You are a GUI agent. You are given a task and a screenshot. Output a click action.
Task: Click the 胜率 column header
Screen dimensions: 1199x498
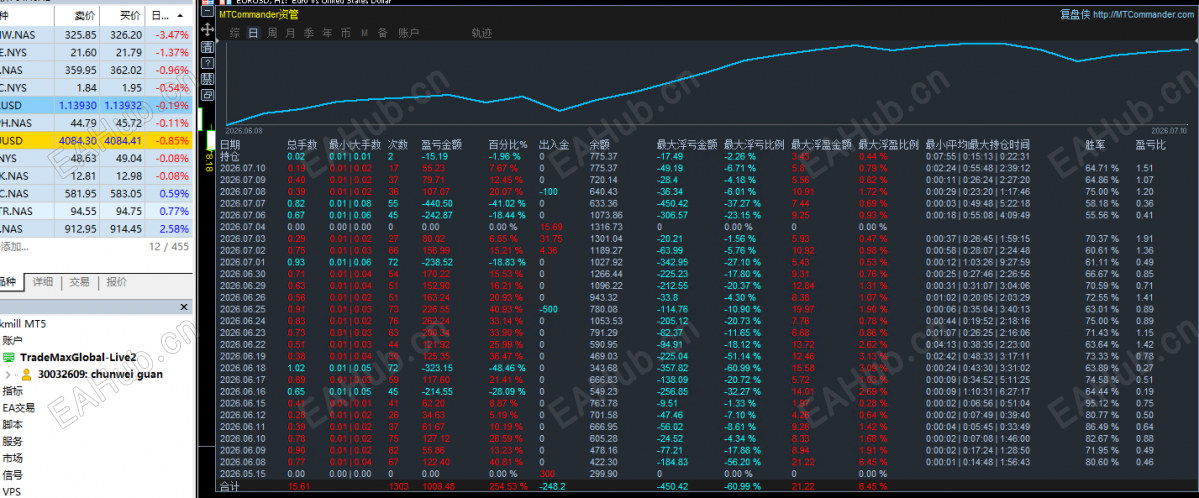(x=1095, y=144)
